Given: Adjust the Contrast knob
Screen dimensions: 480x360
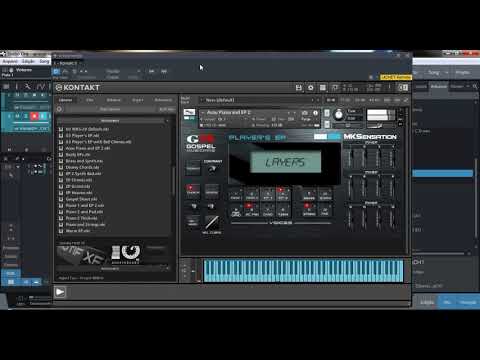Looking at the screenshot, I should coord(212,169).
